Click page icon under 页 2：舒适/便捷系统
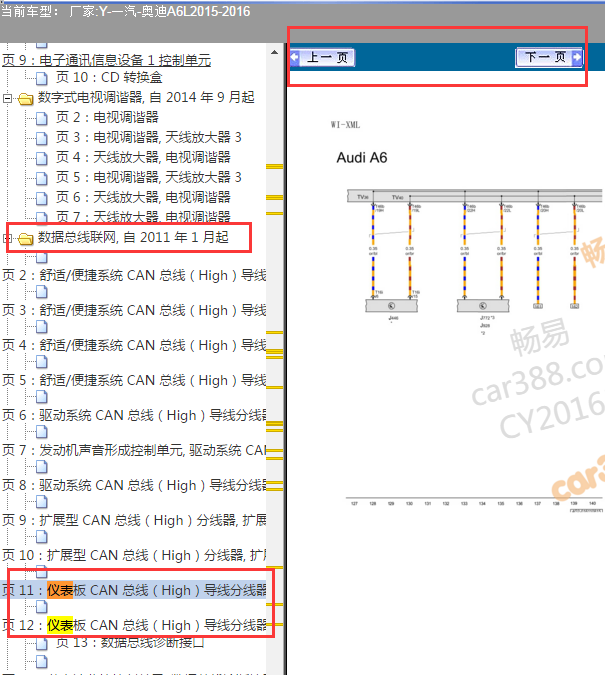The image size is (605, 675). (42, 292)
